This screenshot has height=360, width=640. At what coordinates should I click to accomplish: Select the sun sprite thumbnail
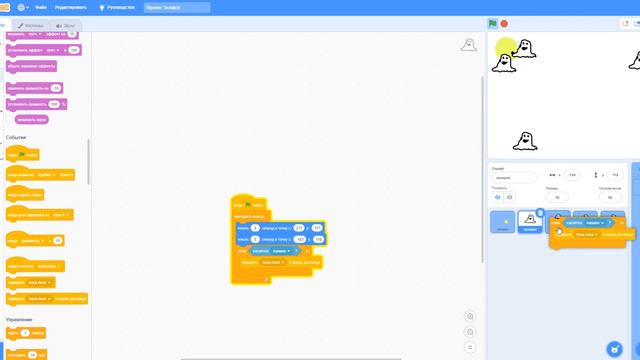click(502, 222)
